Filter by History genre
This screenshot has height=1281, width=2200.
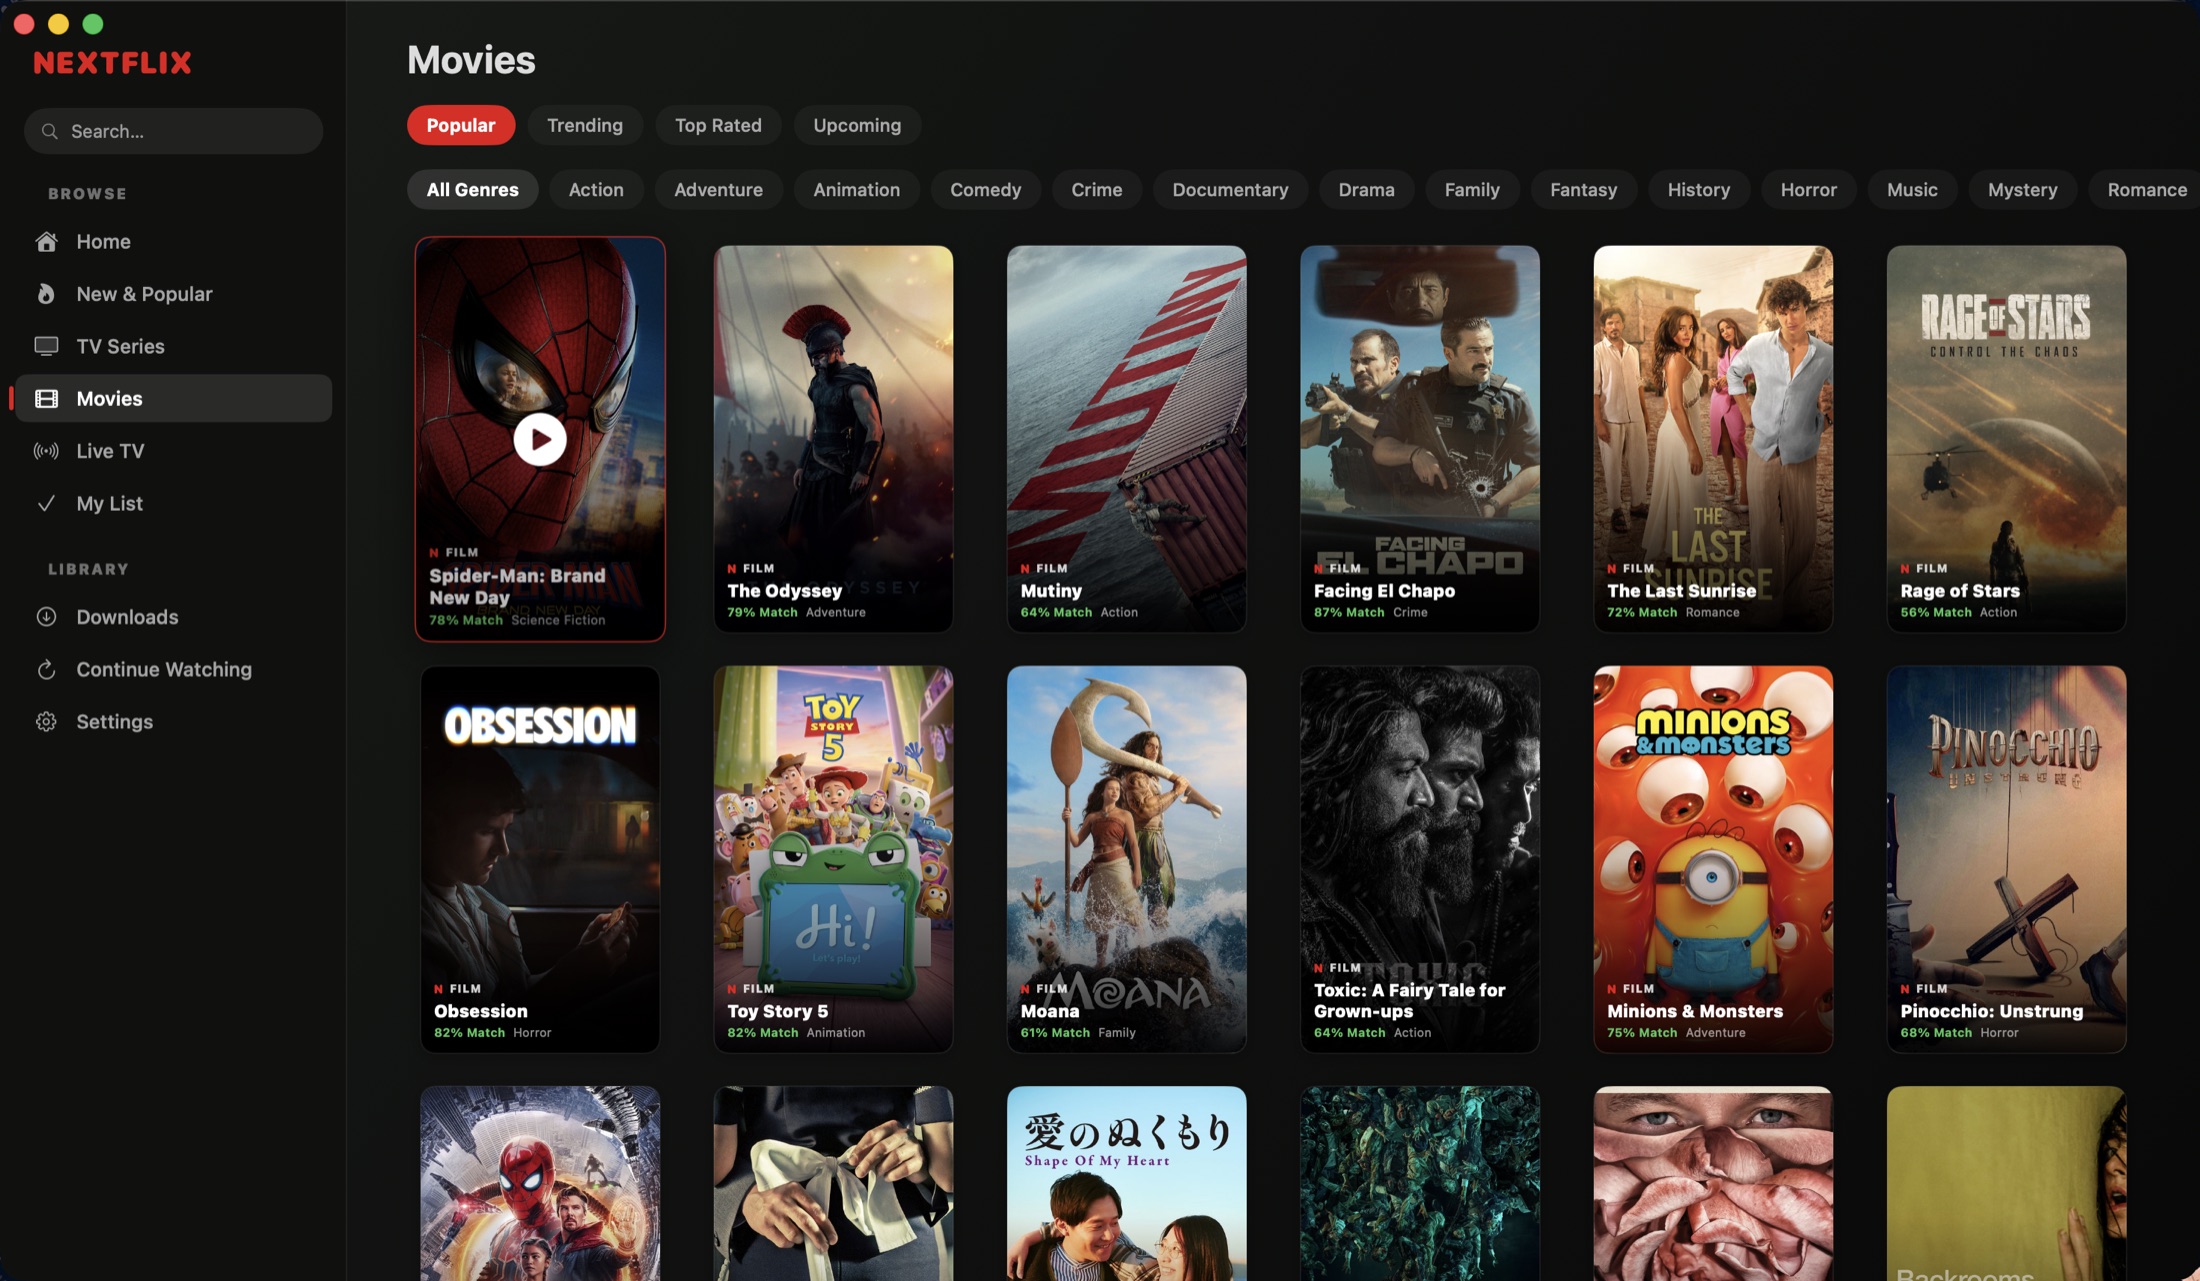(1698, 189)
